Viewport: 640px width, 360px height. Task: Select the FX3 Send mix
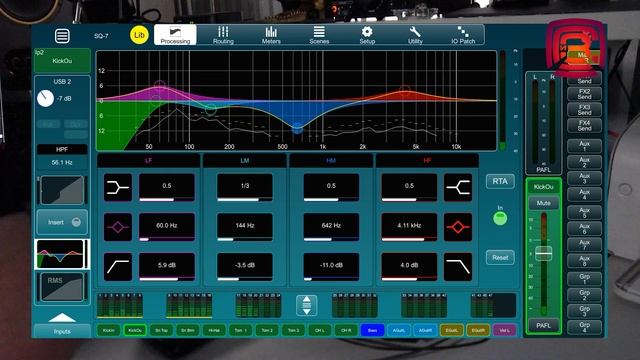[x=584, y=110]
